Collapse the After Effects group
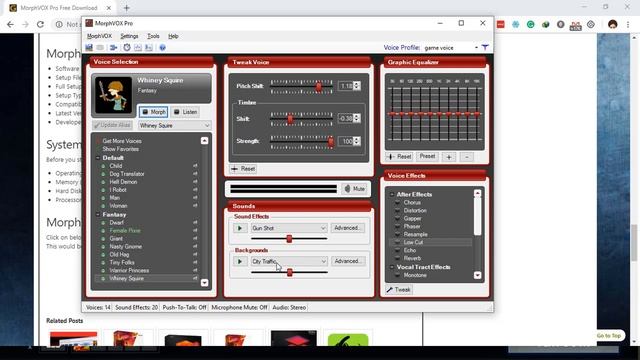640x360 pixels. click(x=392, y=195)
